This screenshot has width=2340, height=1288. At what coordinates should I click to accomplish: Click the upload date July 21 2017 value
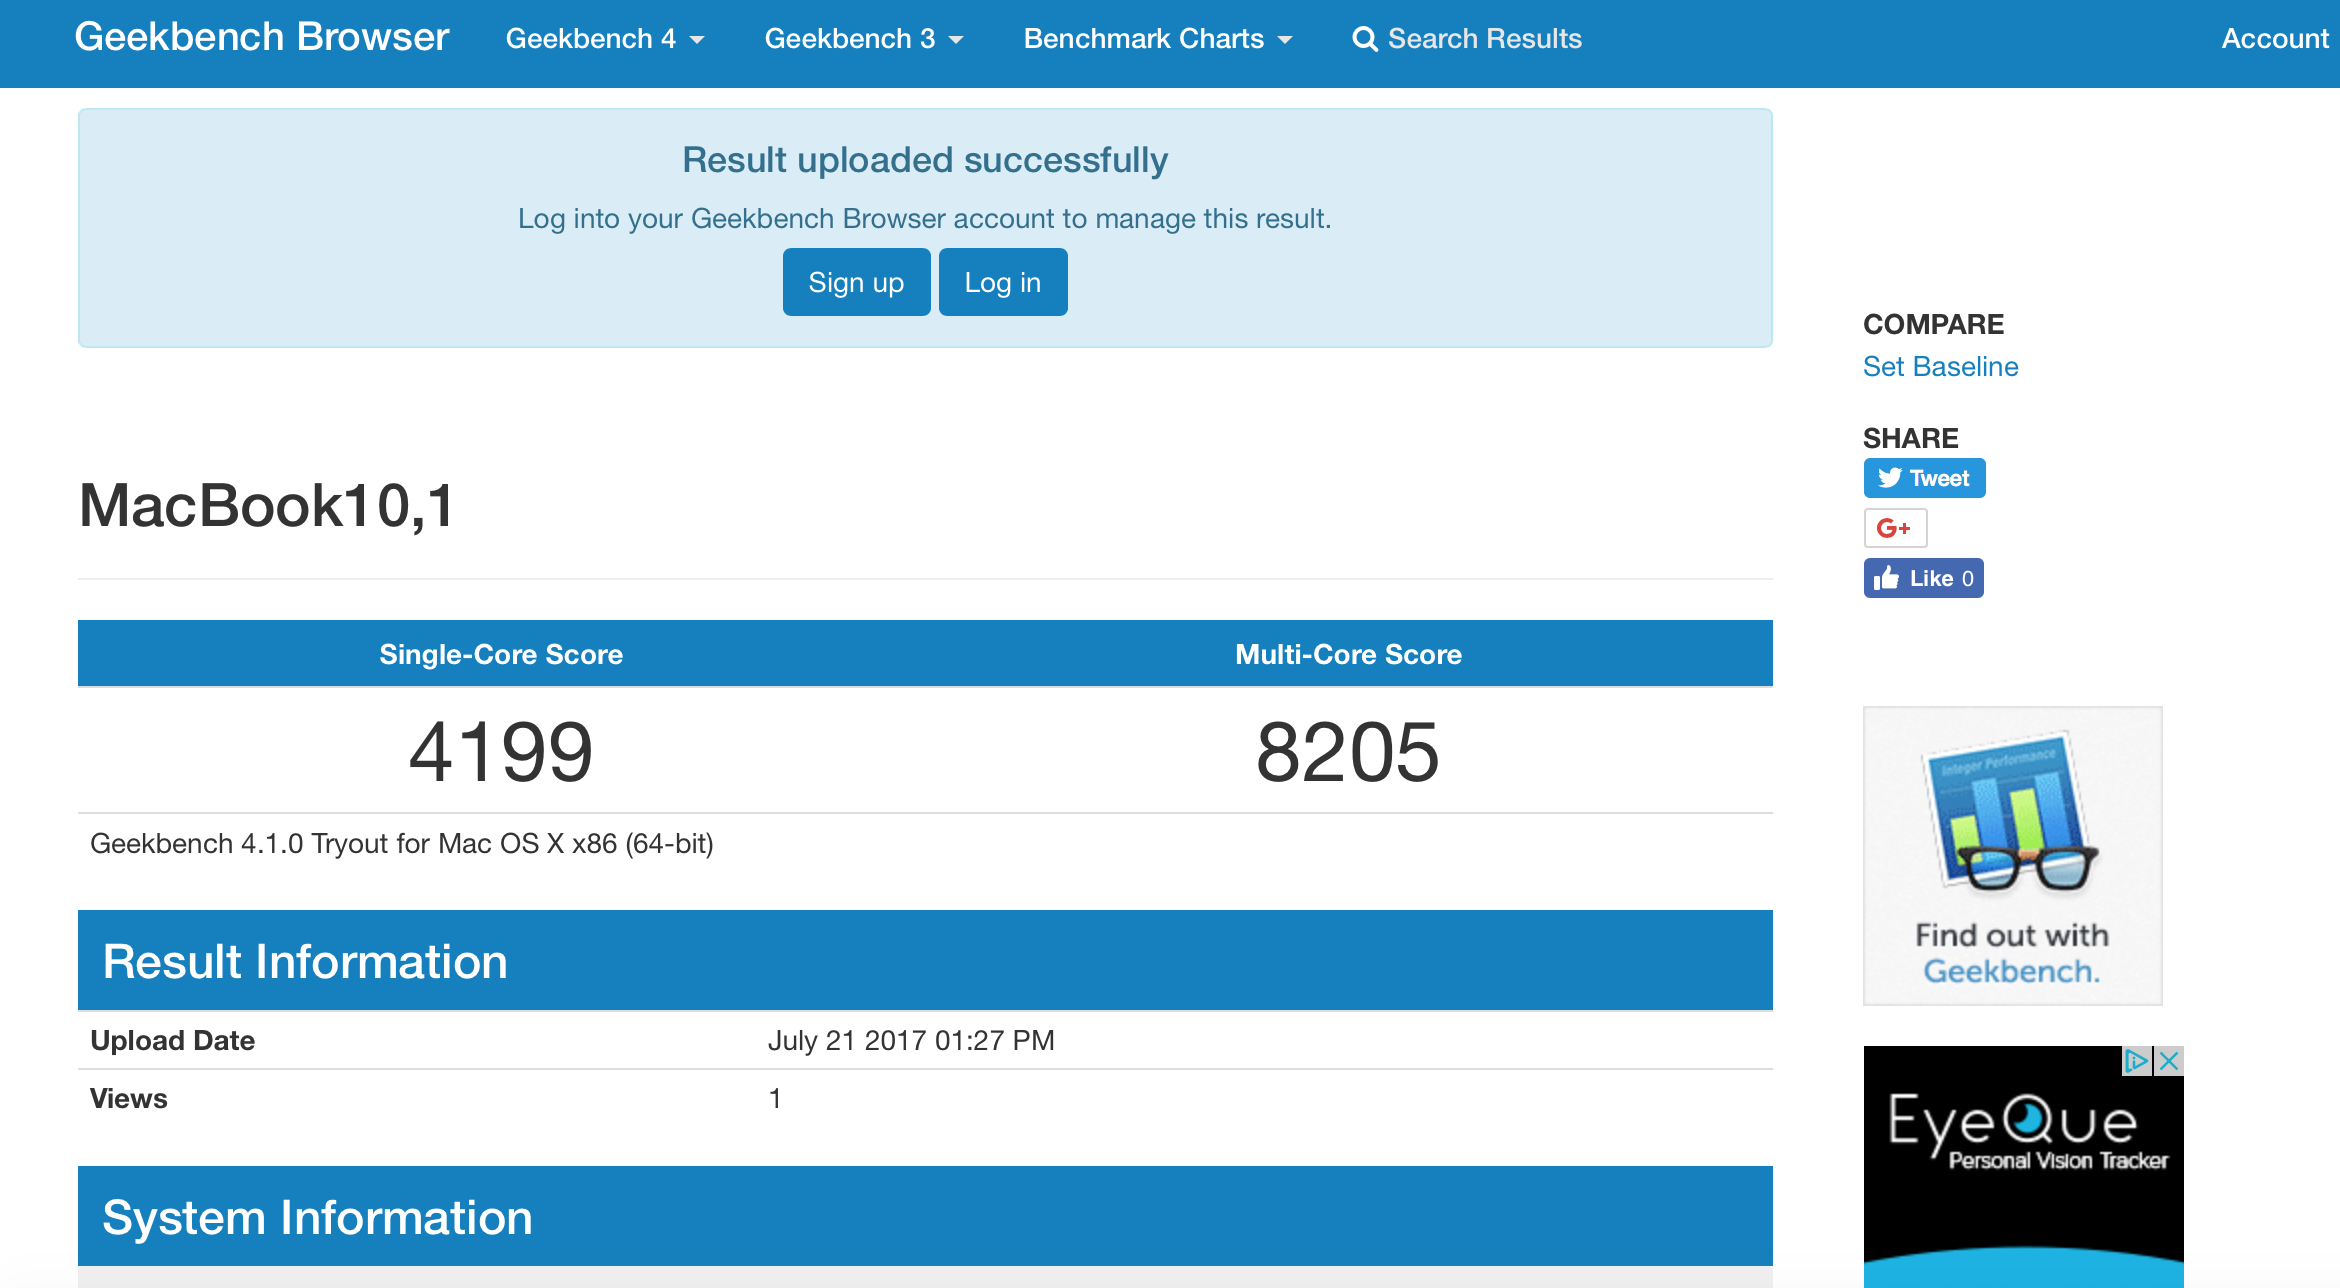pos(911,1040)
